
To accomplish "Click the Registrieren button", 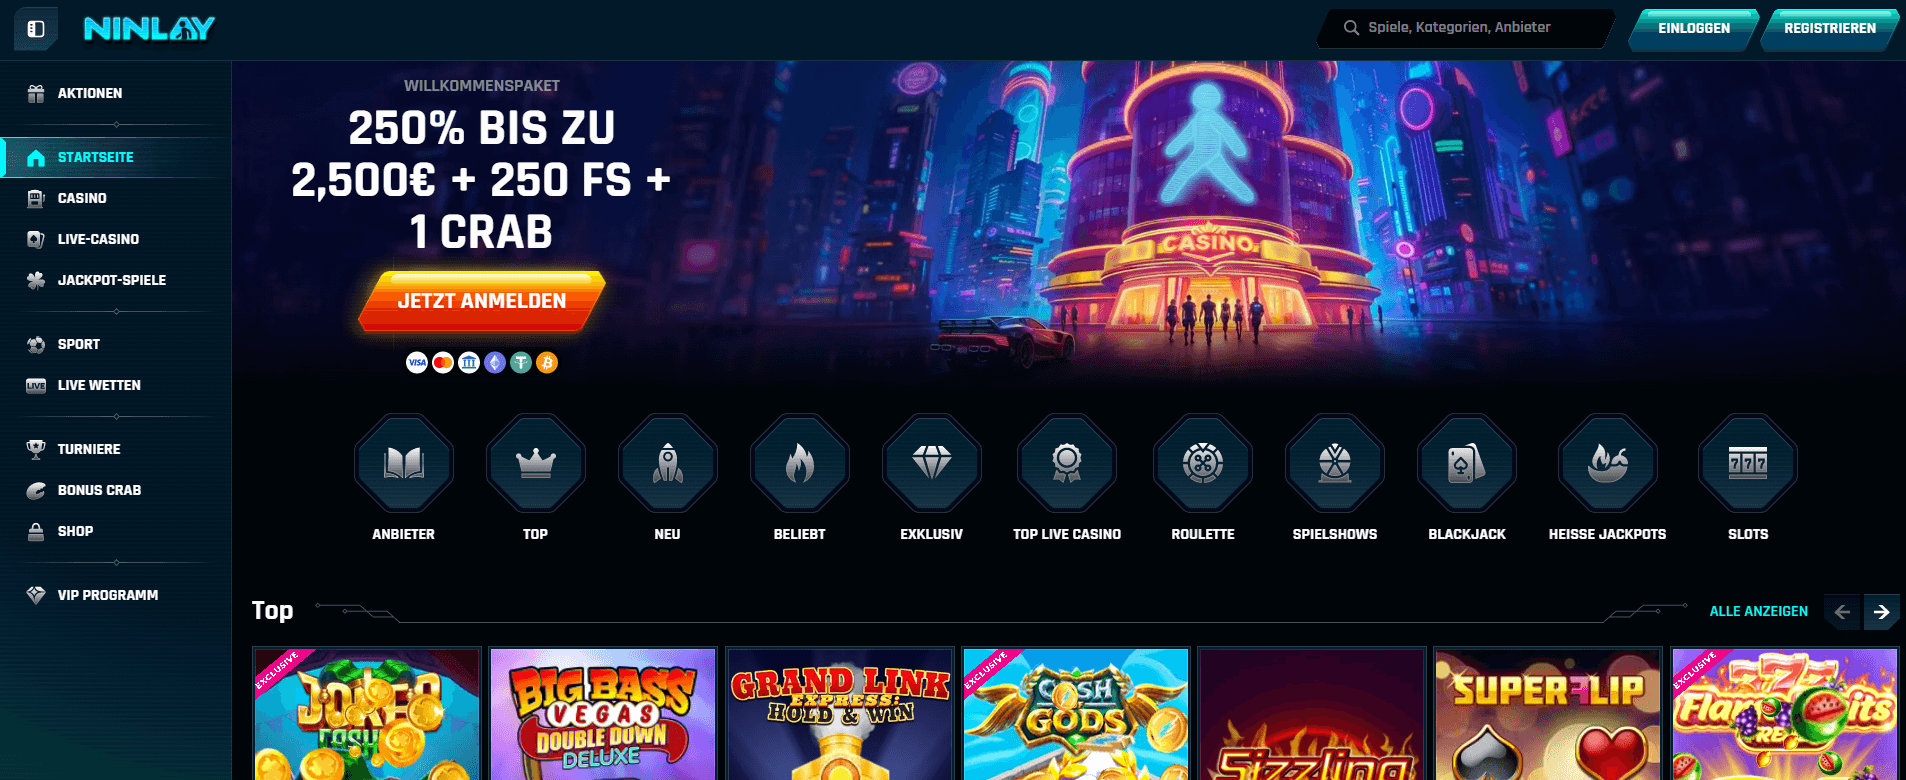I will point(1830,29).
